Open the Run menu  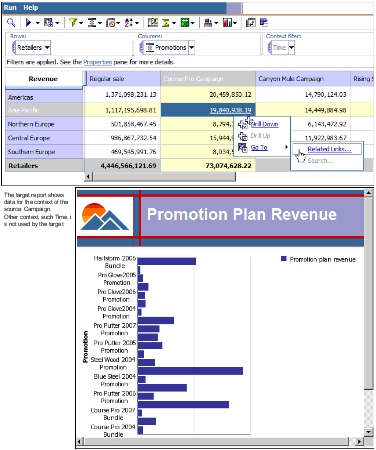(x=10, y=7)
